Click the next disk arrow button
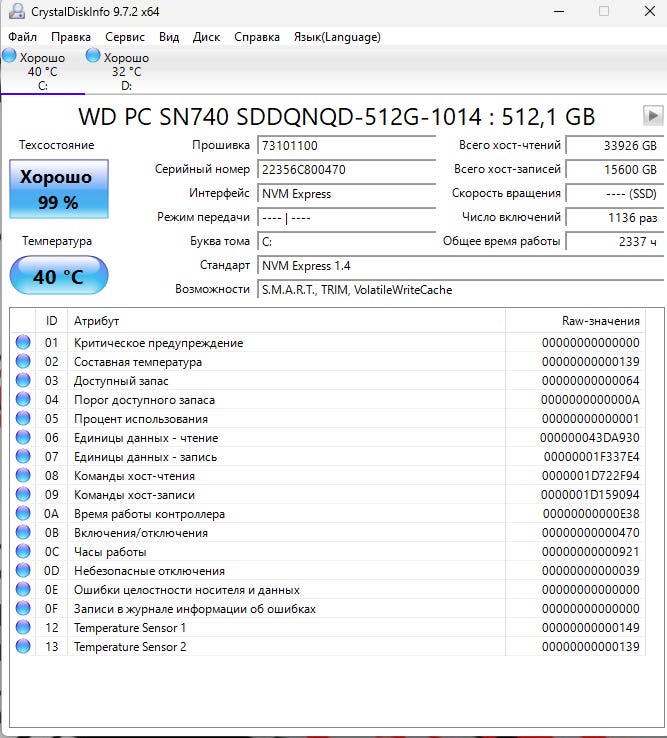 tap(653, 115)
